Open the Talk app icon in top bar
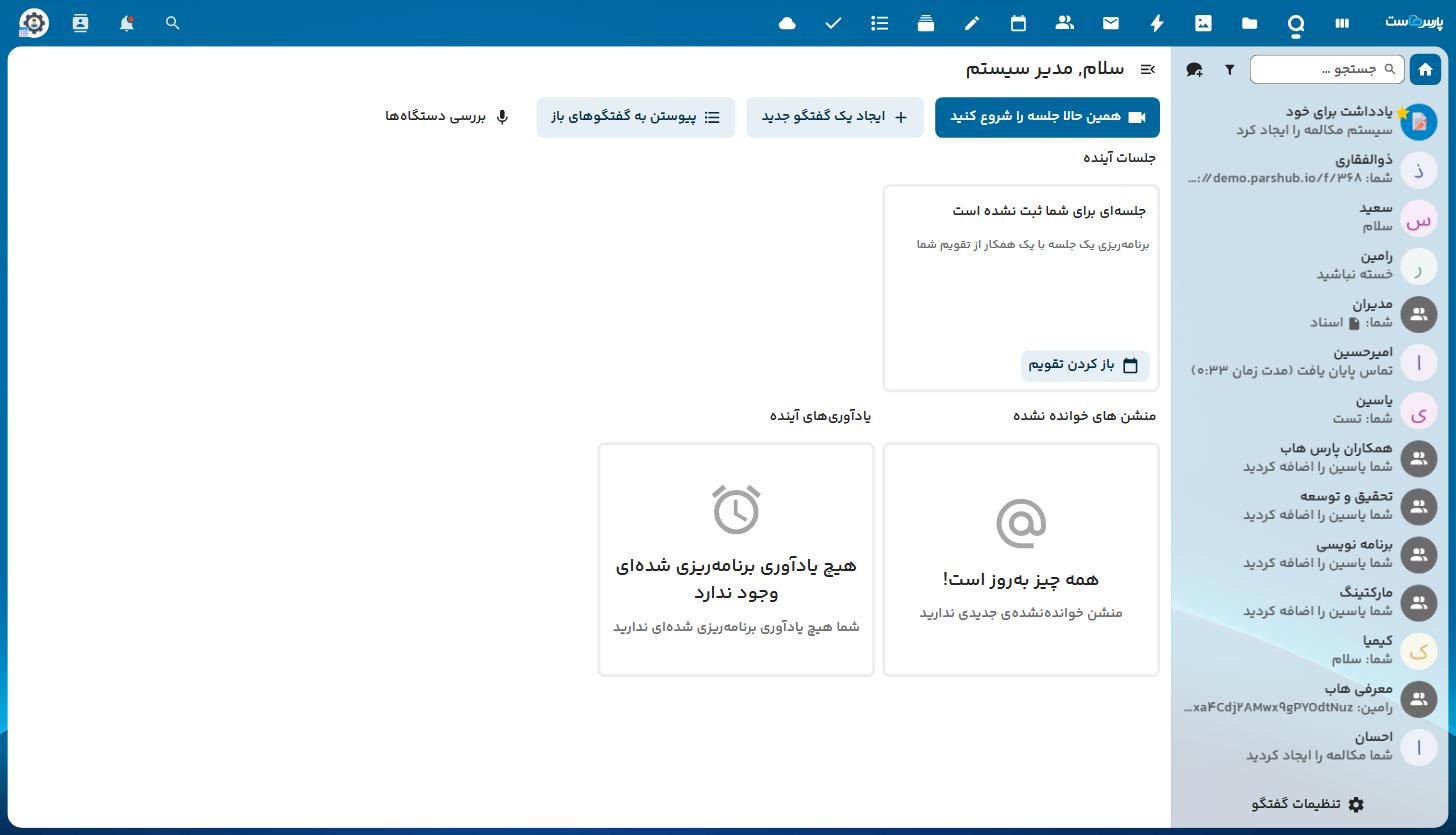1456x835 pixels. (1296, 23)
